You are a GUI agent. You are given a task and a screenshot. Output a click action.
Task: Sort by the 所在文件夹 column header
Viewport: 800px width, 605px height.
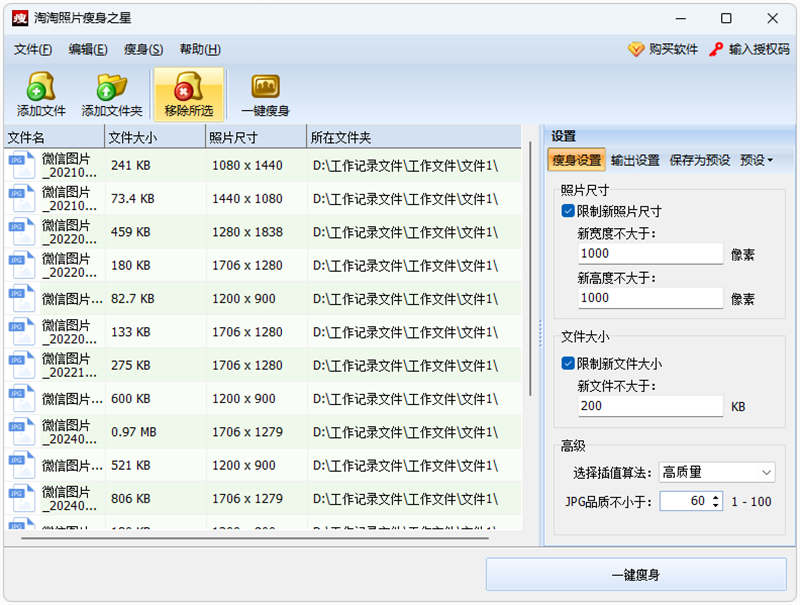(414, 137)
